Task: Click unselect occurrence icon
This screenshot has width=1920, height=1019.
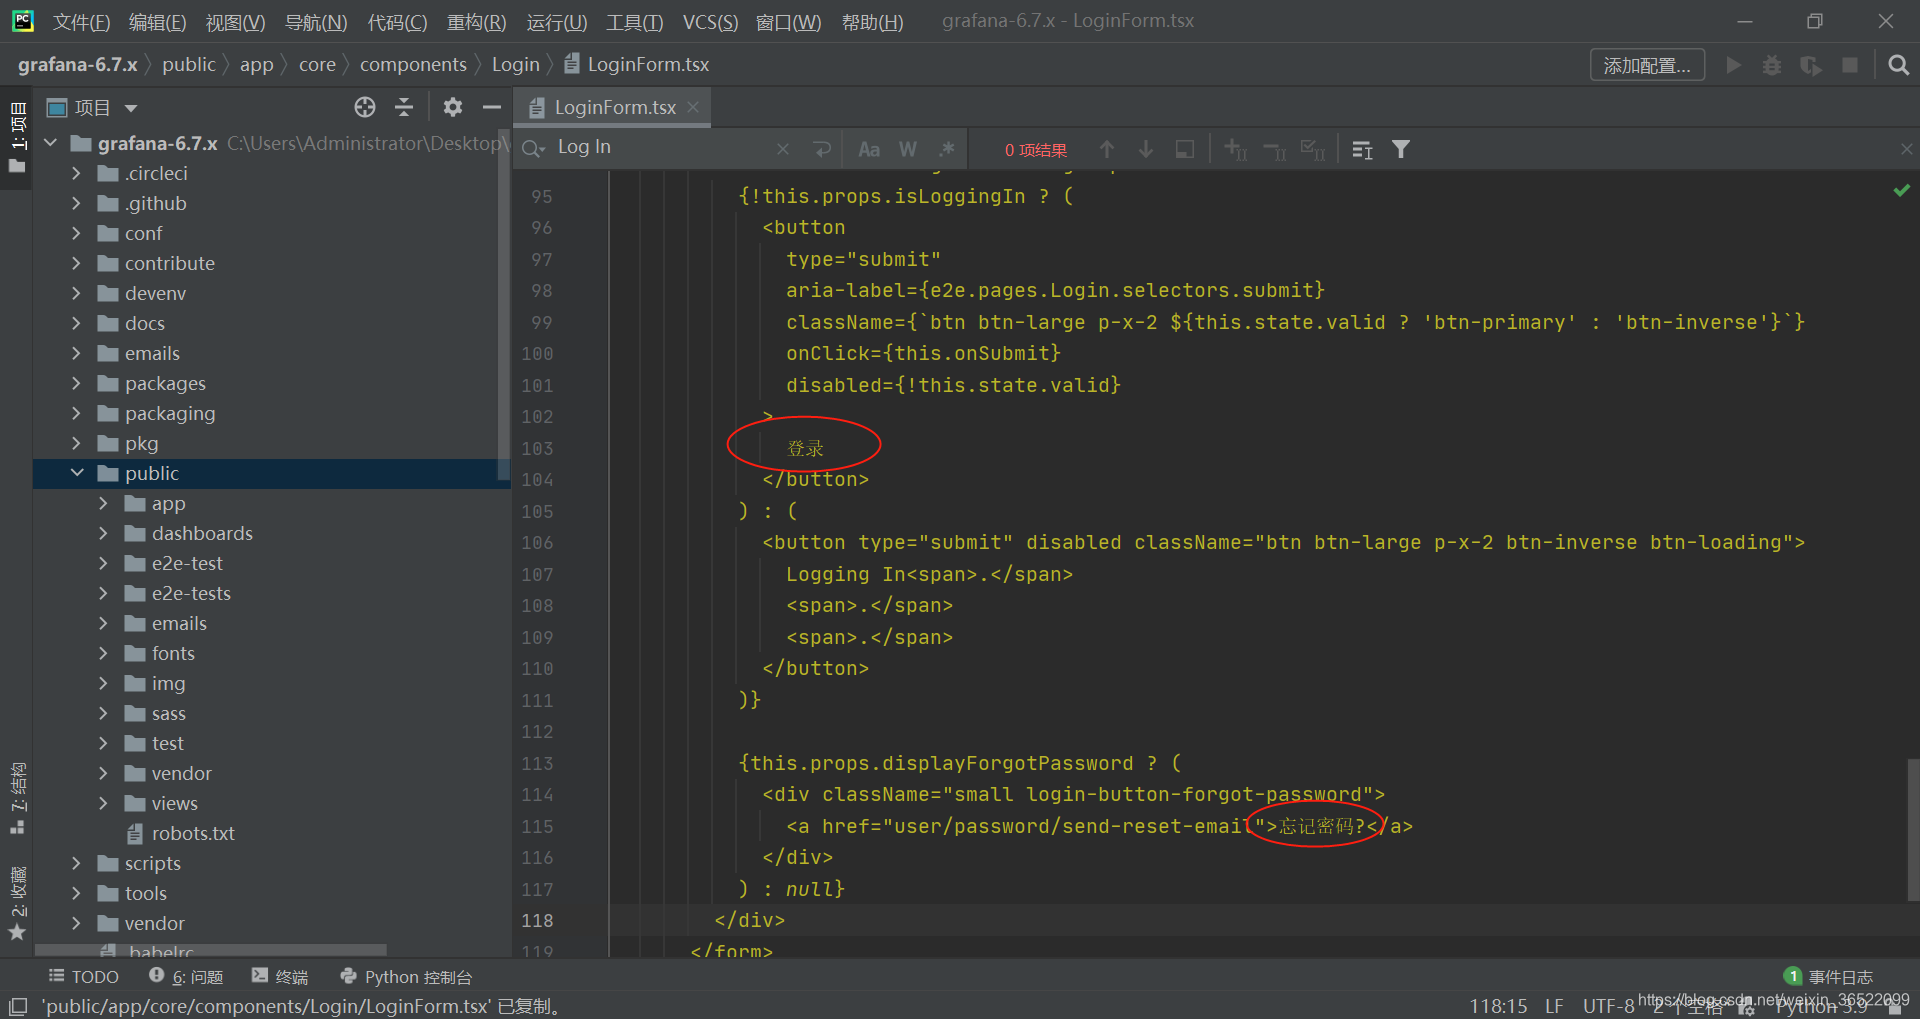Action: pyautogui.click(x=1275, y=149)
